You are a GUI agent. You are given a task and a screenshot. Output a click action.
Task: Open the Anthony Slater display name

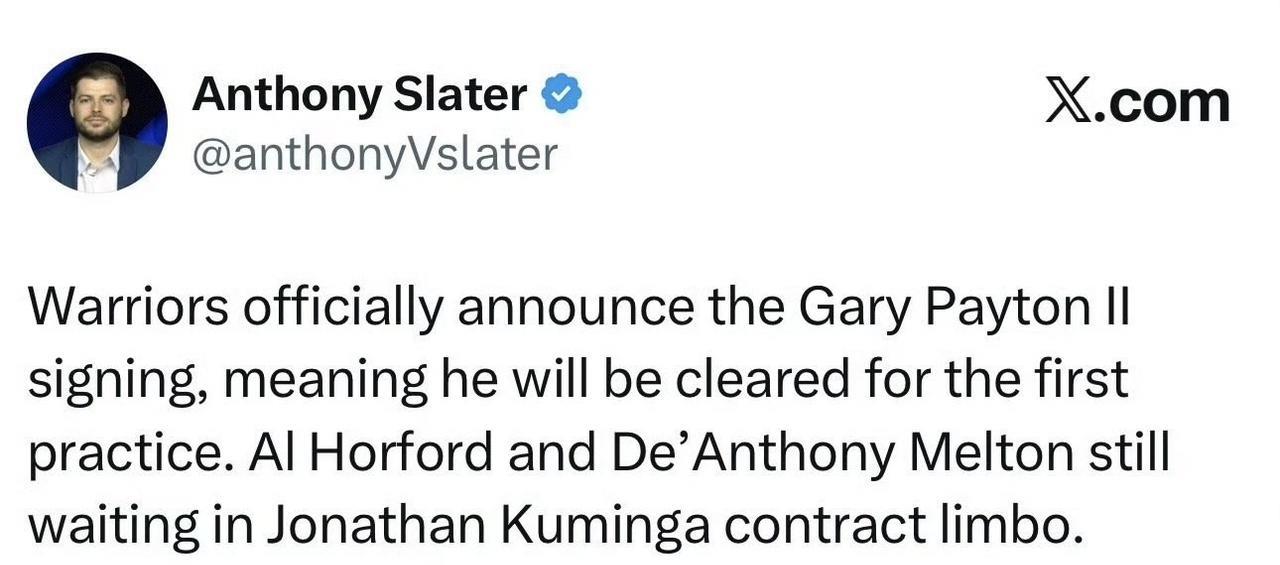[x=359, y=95]
